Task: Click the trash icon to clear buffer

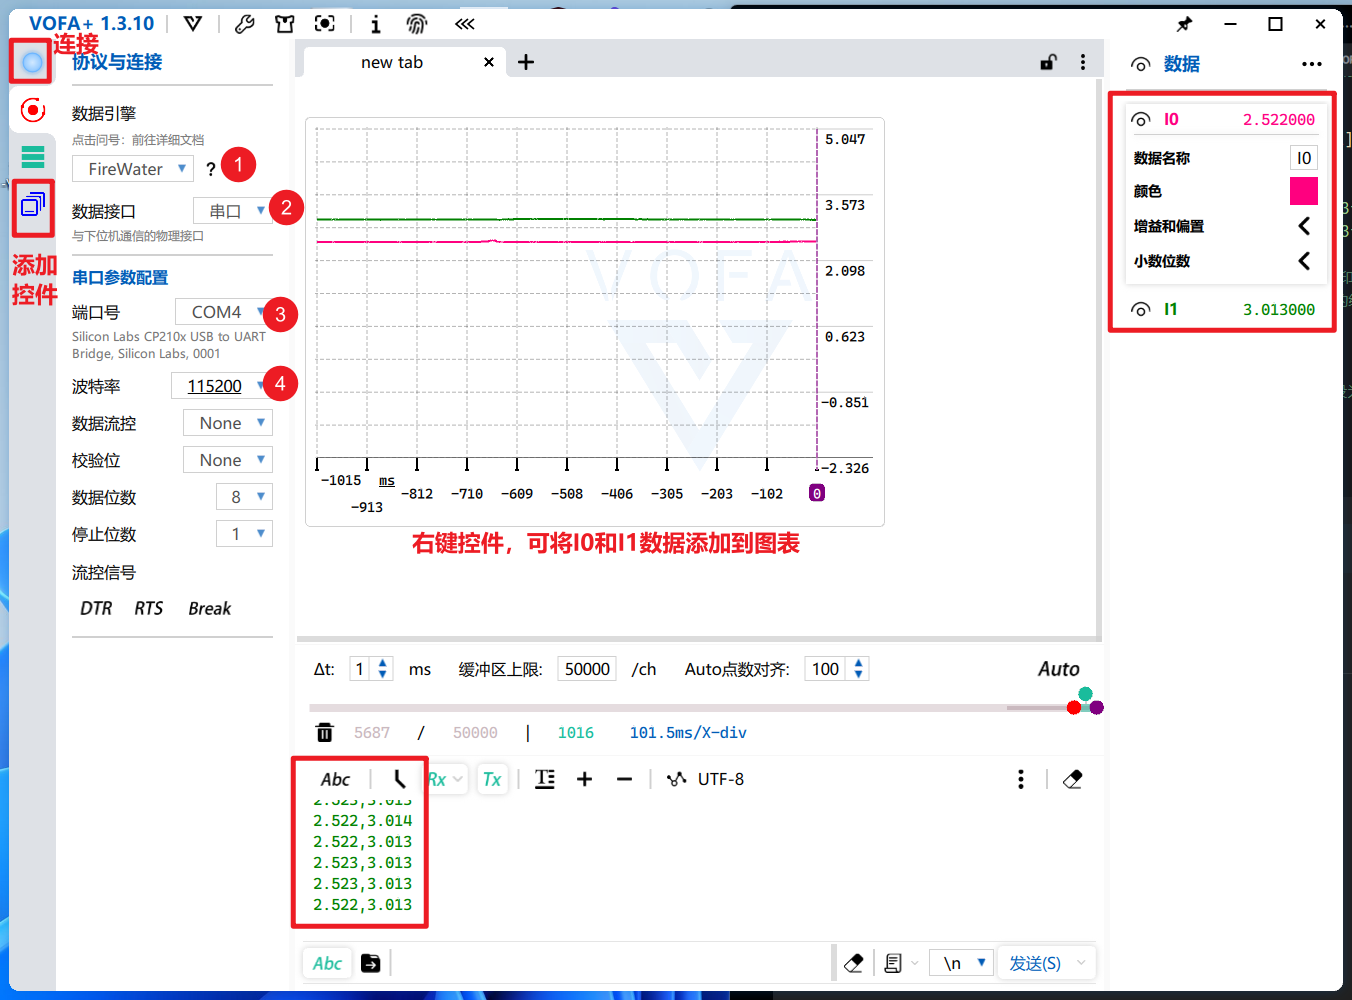Action: click(x=325, y=733)
